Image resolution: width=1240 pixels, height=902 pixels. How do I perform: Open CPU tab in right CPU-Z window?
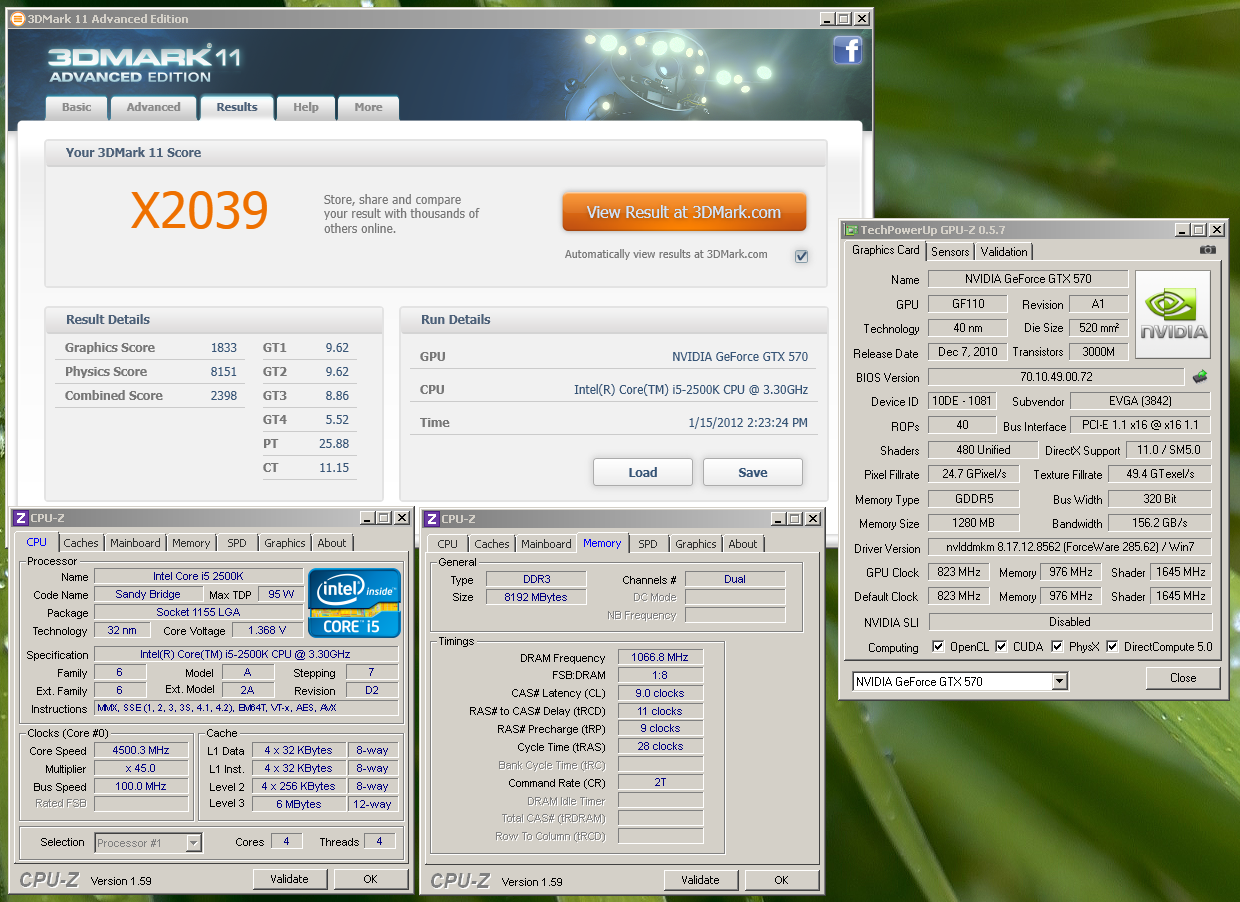click(x=448, y=544)
